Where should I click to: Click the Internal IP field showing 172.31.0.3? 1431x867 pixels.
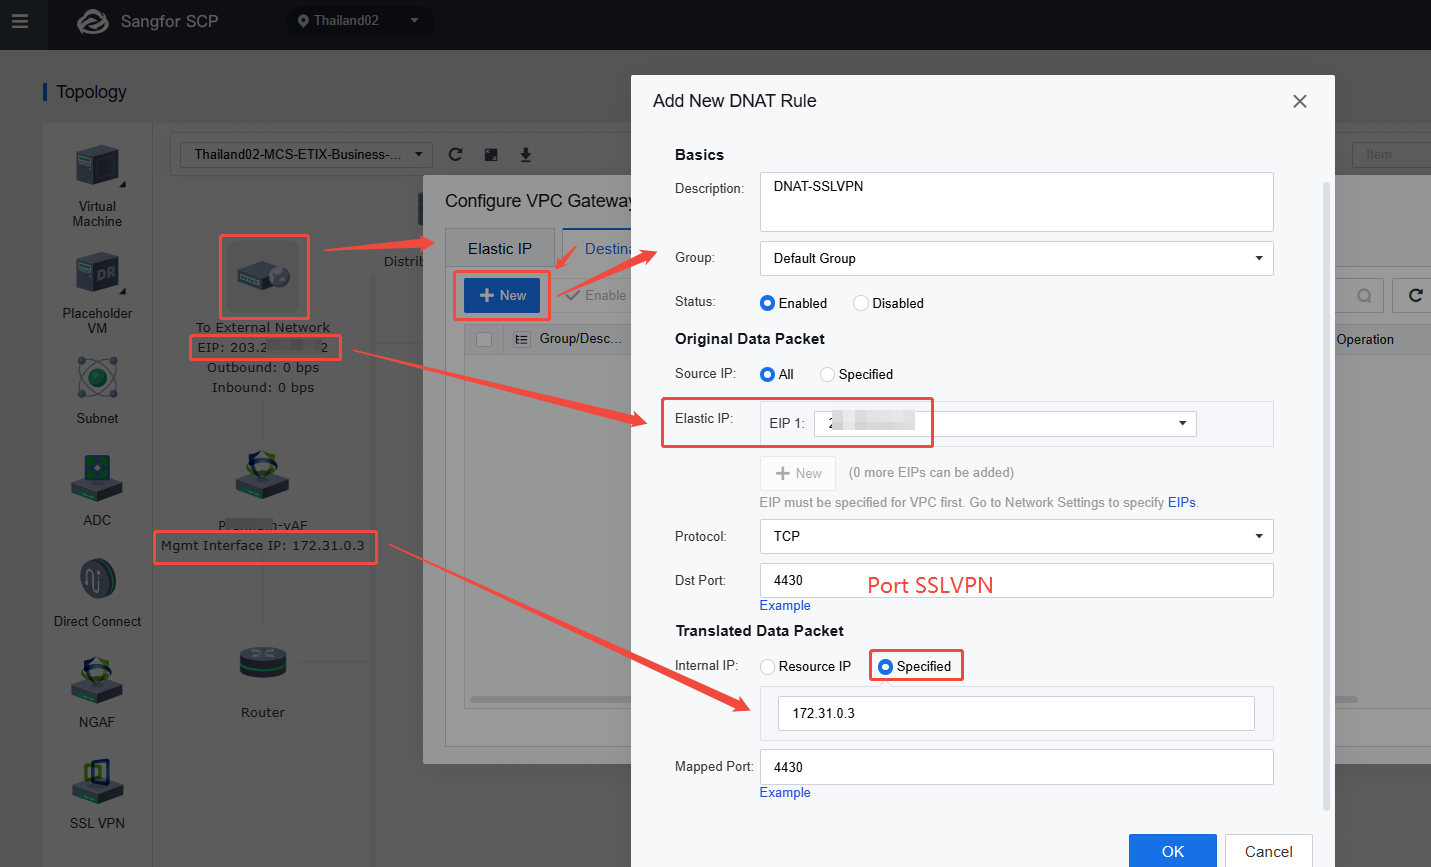point(1016,713)
